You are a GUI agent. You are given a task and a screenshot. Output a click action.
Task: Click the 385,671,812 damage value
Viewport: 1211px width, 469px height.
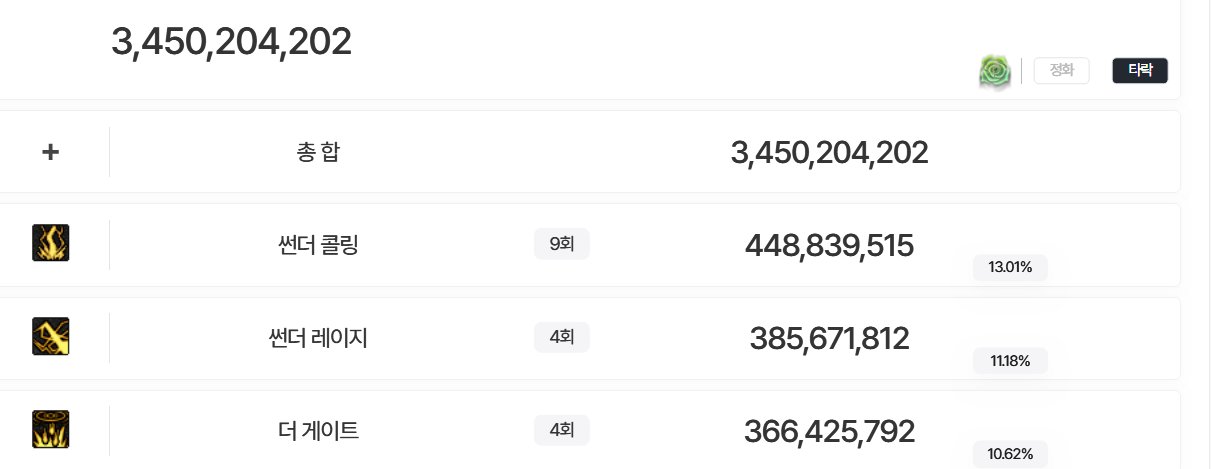tap(829, 339)
